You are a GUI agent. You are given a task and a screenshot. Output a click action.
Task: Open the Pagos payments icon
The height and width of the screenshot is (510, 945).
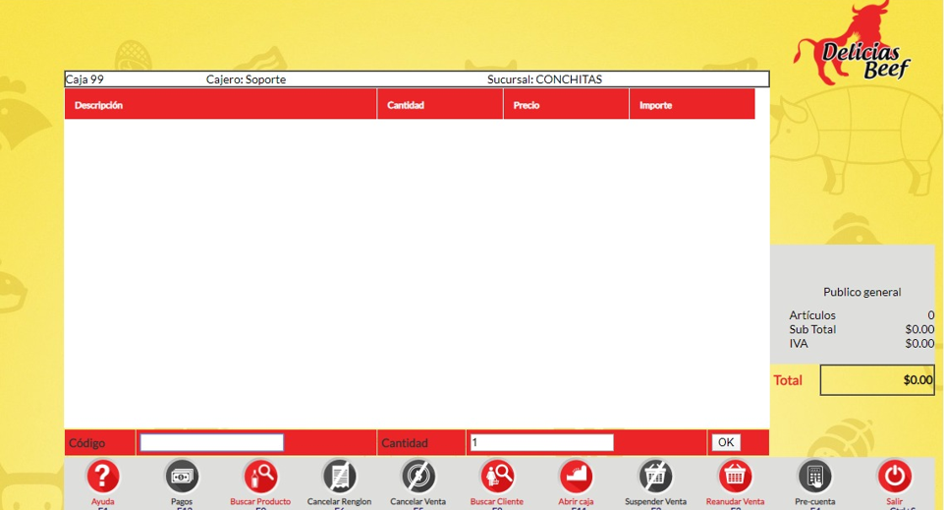(182, 477)
